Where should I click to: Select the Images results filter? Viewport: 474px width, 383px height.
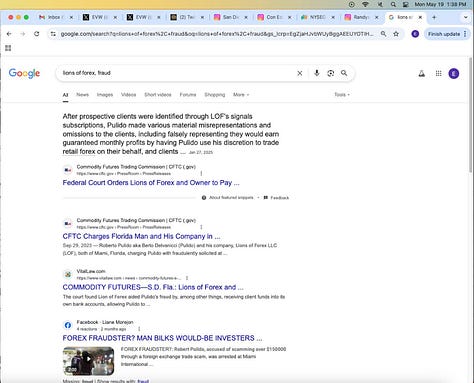coord(105,95)
